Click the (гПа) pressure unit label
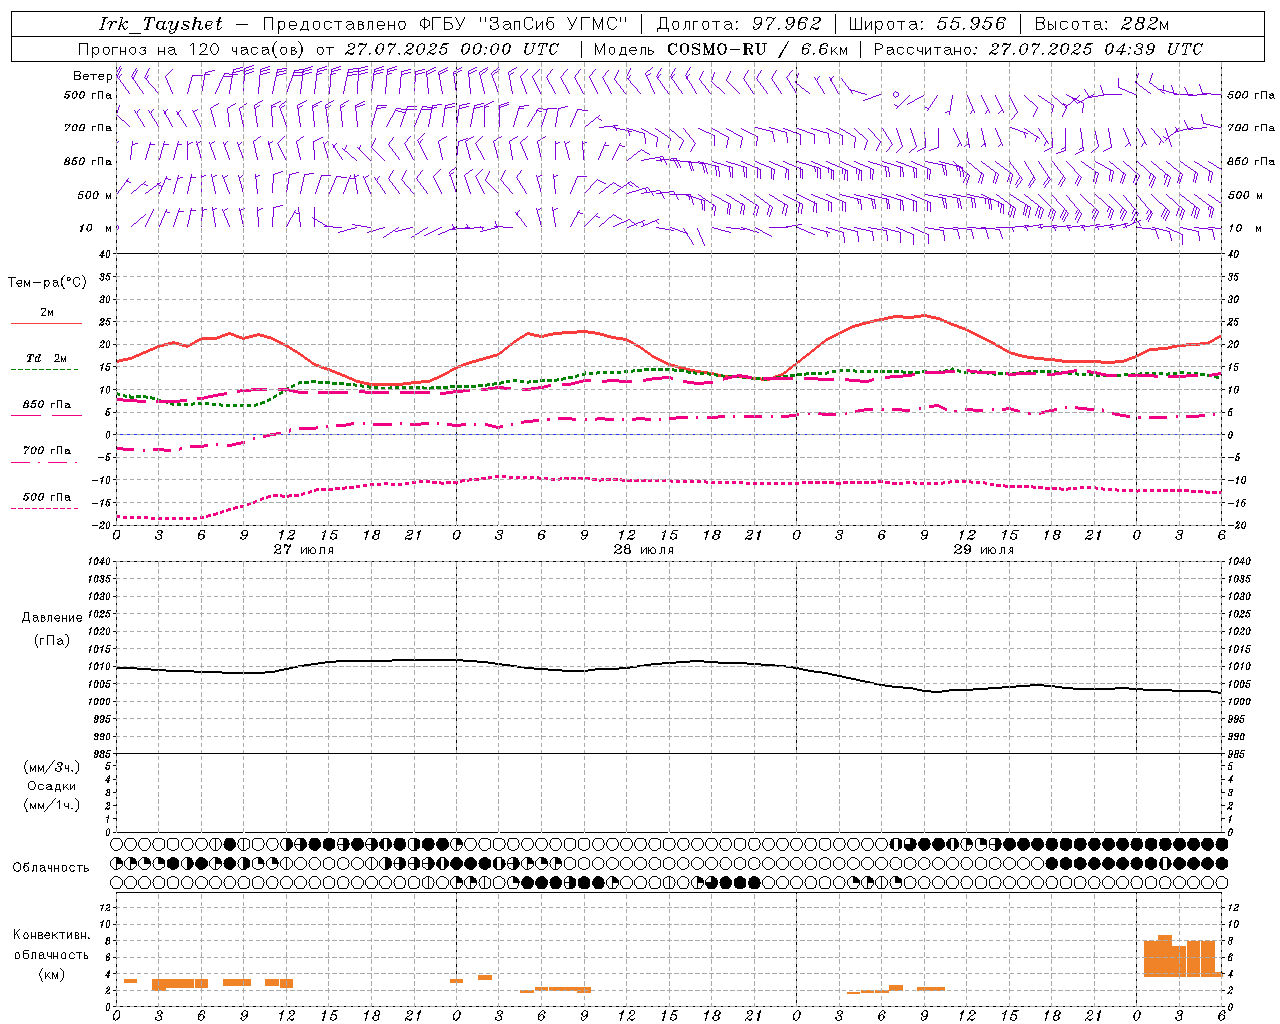1280x1024 pixels. tap(51, 641)
